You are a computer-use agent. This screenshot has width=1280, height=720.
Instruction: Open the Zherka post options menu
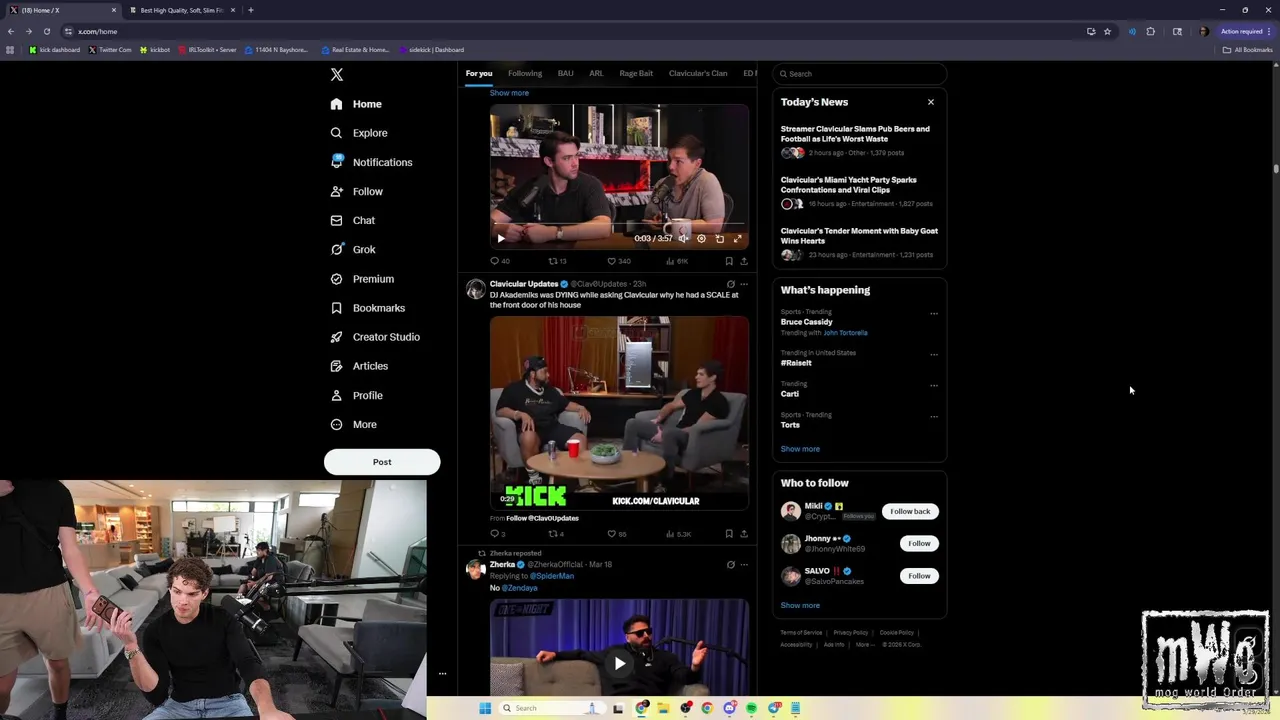(x=744, y=565)
